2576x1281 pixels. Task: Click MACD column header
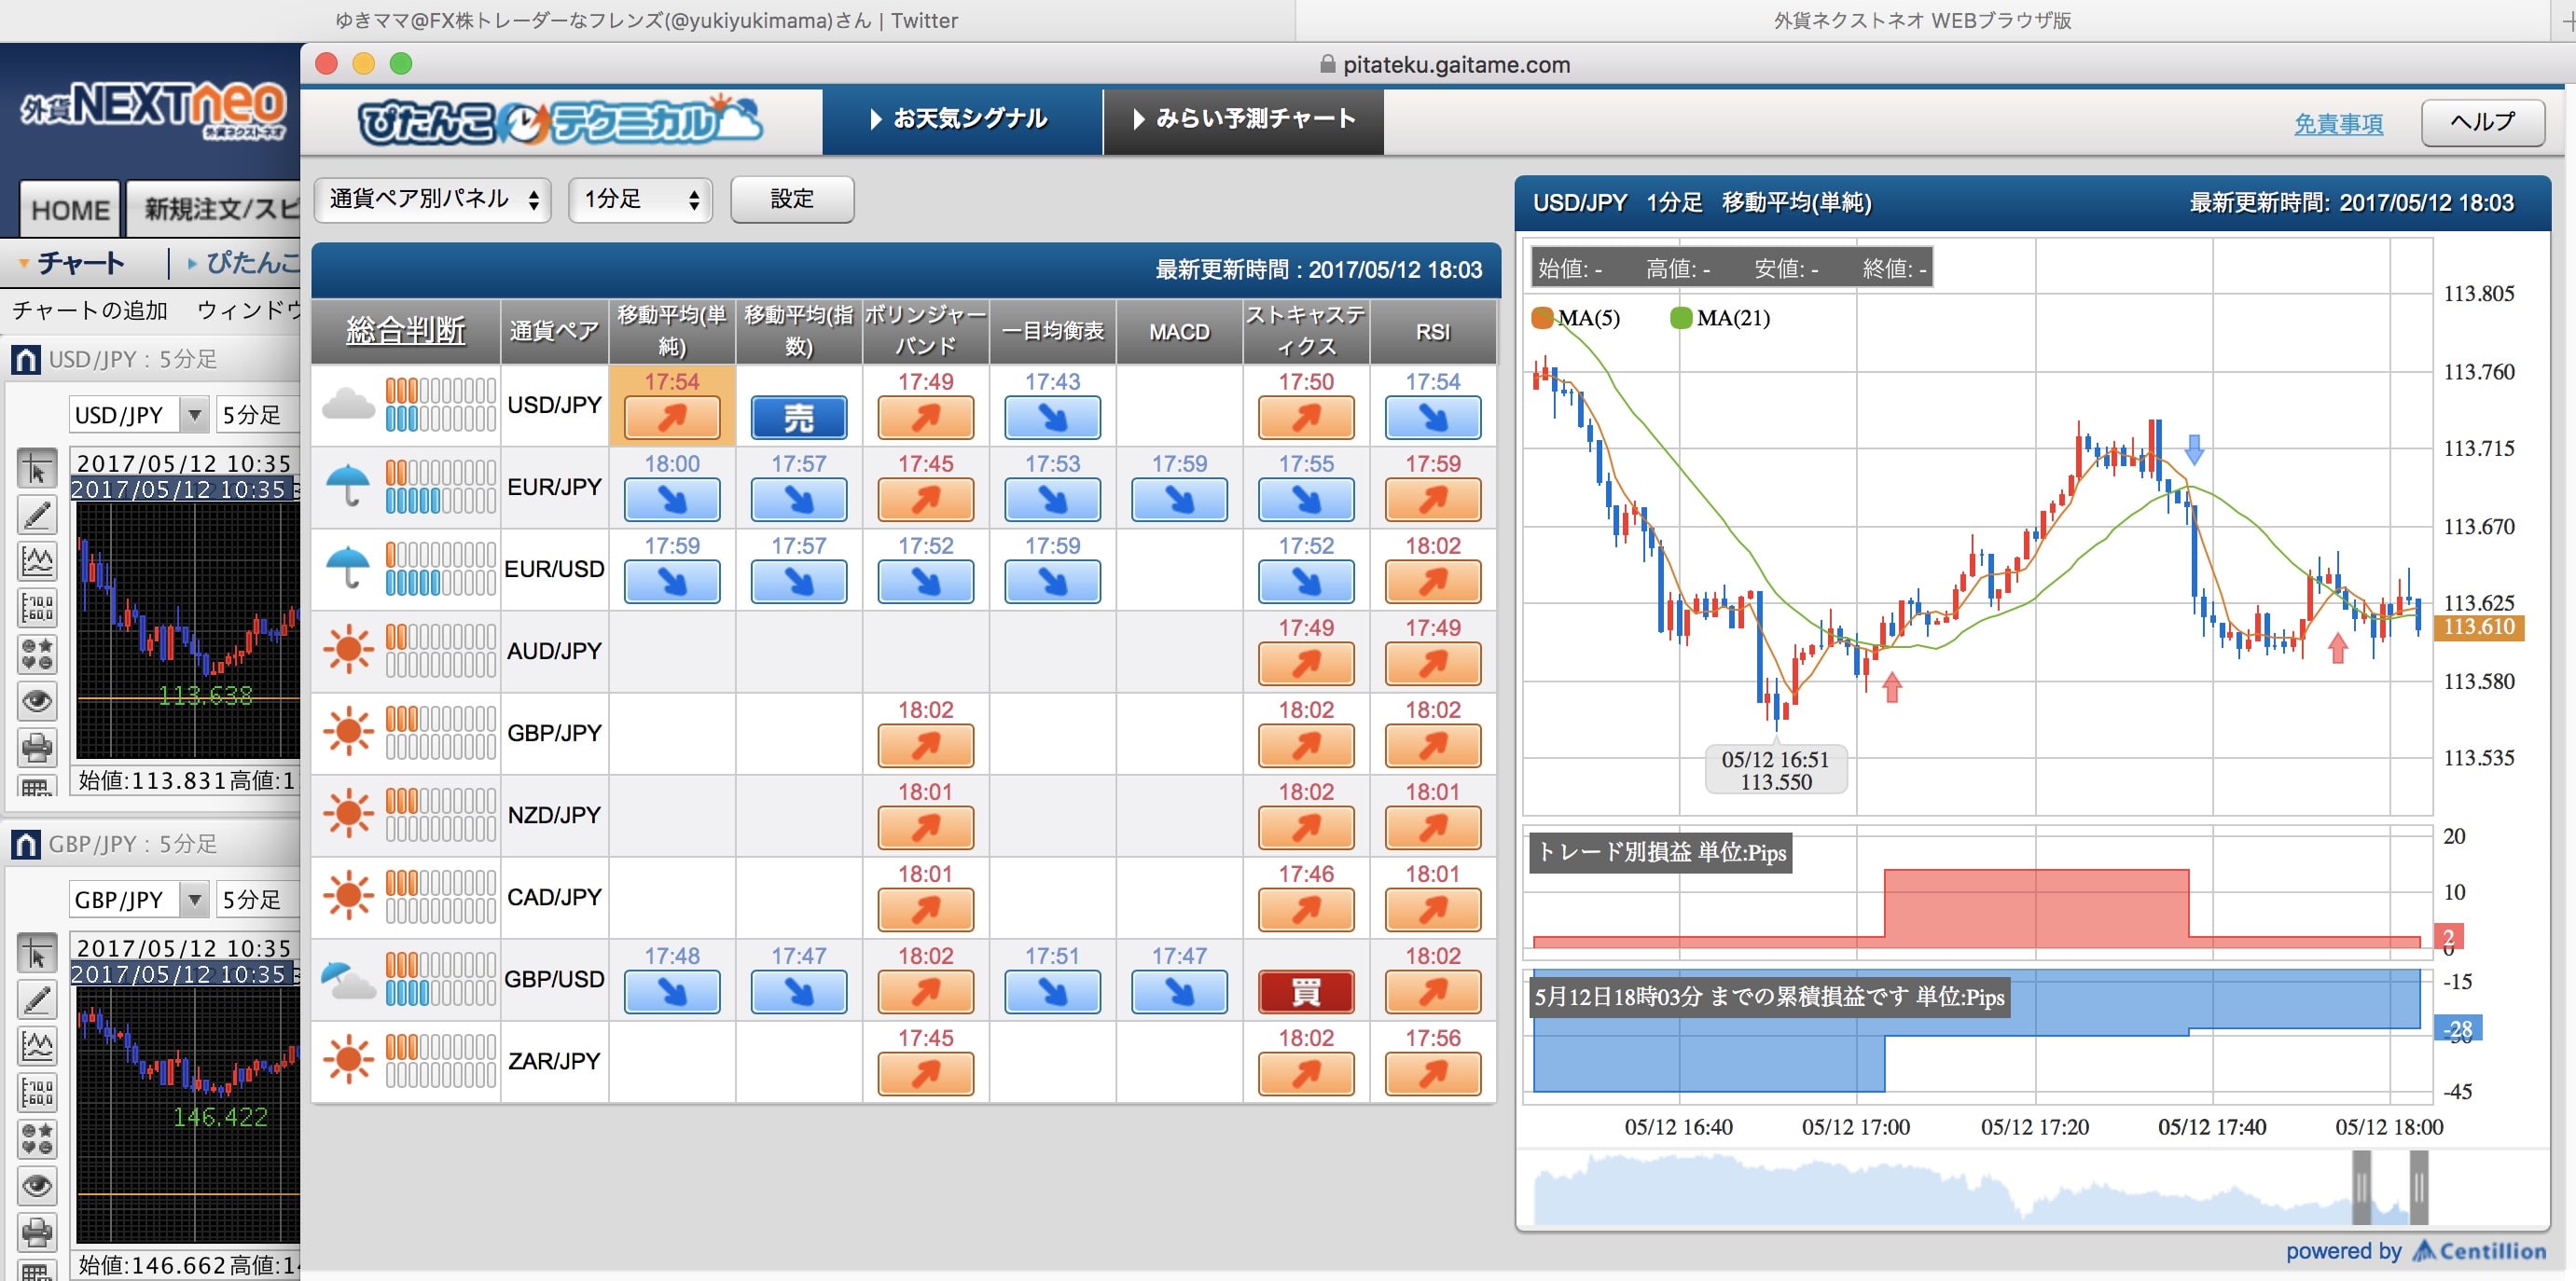(x=1180, y=332)
